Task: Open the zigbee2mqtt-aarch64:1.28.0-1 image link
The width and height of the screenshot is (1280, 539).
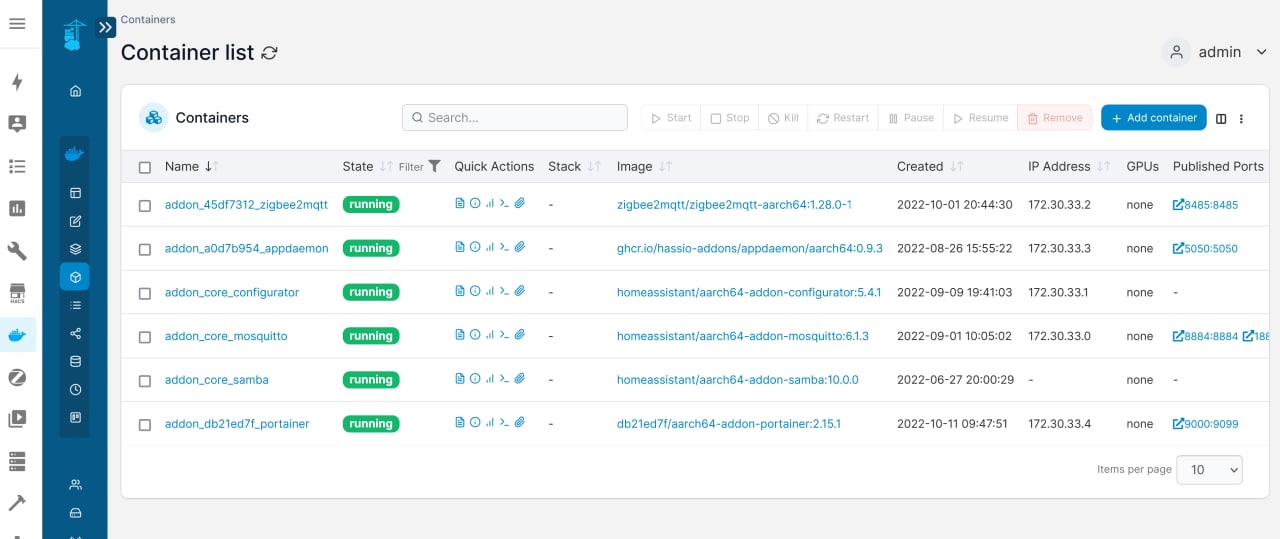Action: 734,204
